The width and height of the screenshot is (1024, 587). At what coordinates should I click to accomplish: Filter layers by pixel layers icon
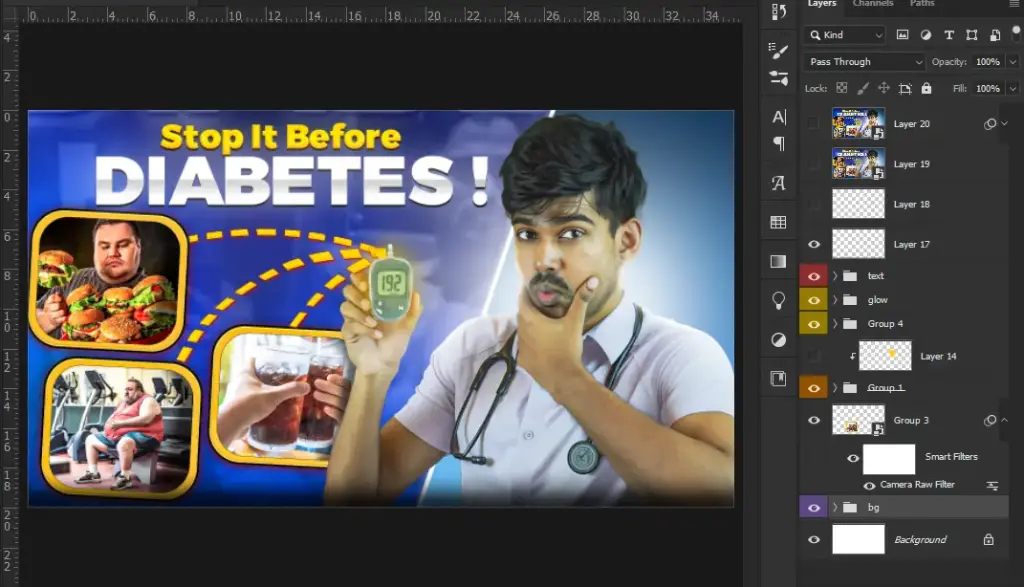903,35
